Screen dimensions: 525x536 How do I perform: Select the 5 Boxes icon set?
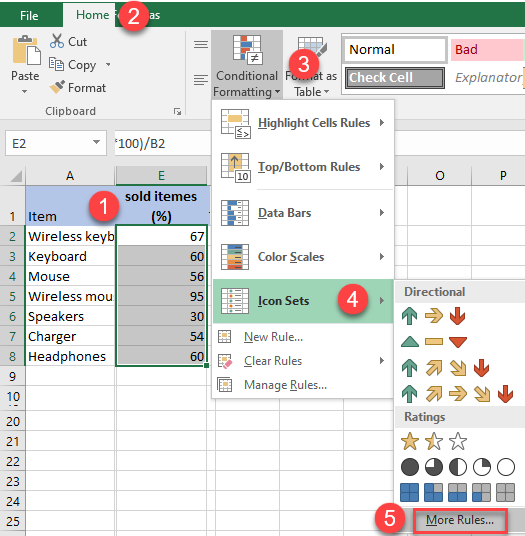(x=457, y=492)
